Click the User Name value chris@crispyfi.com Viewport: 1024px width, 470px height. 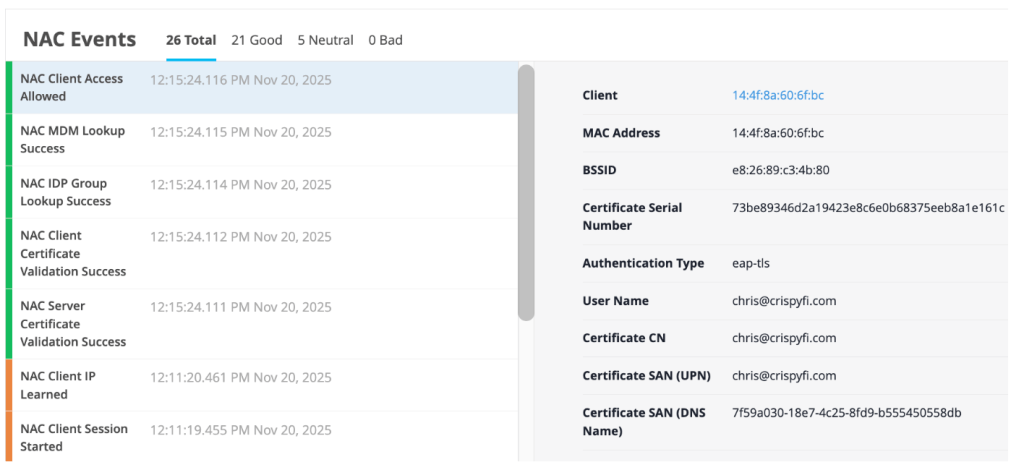784,301
